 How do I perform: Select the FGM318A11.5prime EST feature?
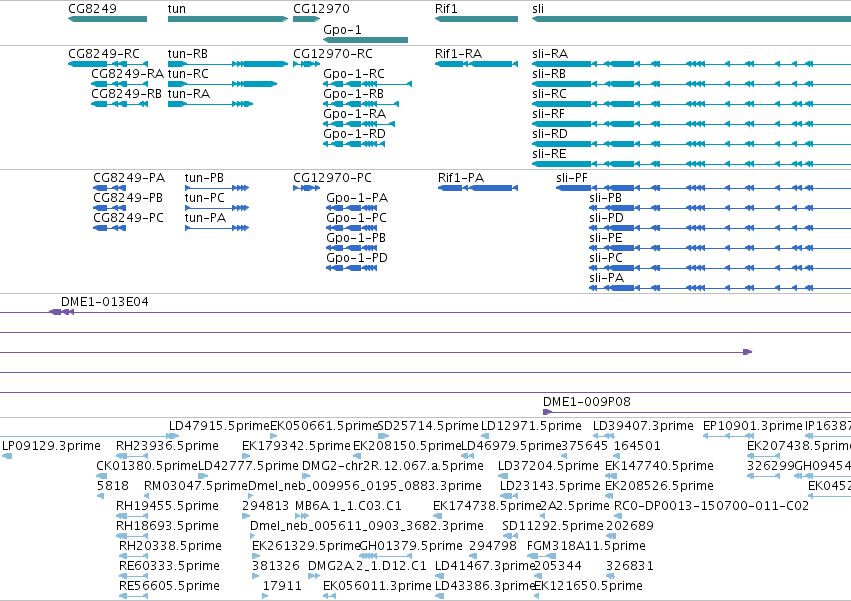(542, 556)
